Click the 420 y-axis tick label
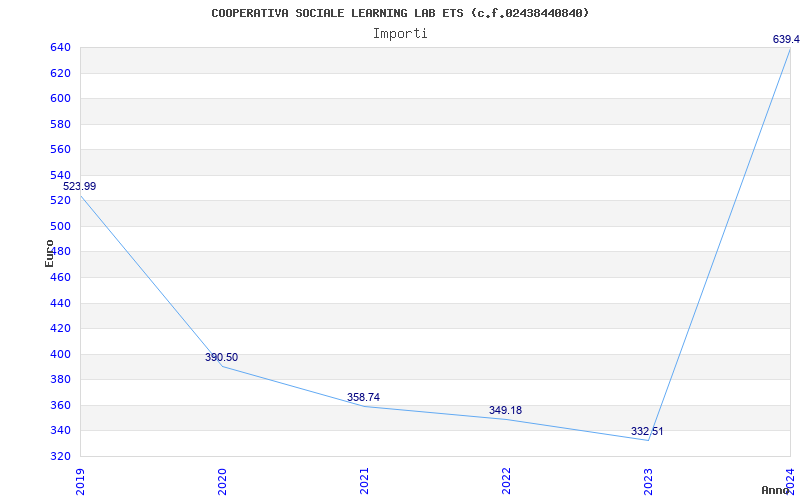The image size is (800, 500). click(60, 329)
